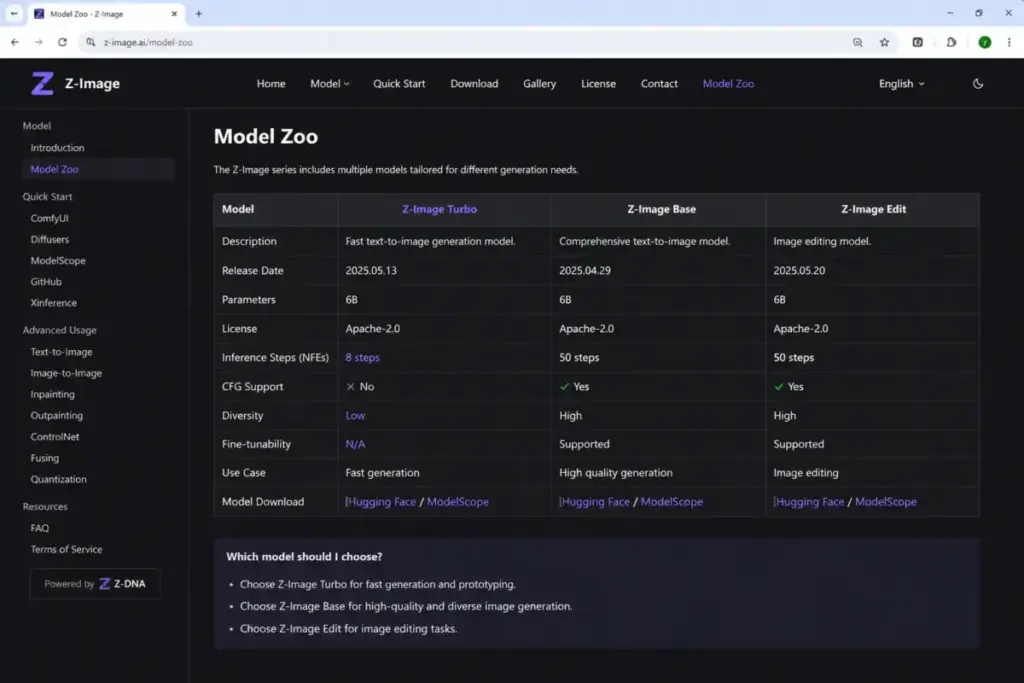Open the English language dropdown
This screenshot has height=683, width=1024.
[901, 84]
